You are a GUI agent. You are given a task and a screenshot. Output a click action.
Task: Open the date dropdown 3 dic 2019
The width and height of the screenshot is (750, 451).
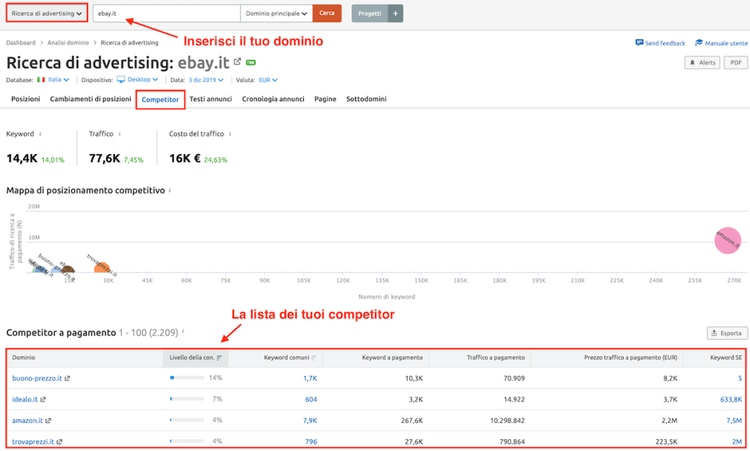coord(206,80)
